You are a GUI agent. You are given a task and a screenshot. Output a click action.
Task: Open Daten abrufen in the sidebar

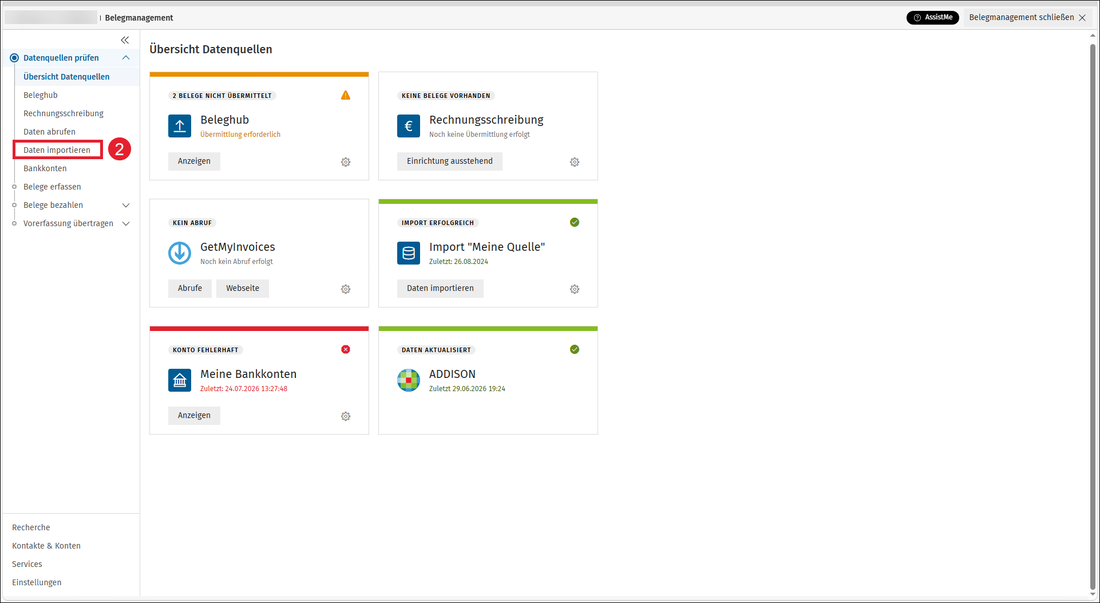49,131
